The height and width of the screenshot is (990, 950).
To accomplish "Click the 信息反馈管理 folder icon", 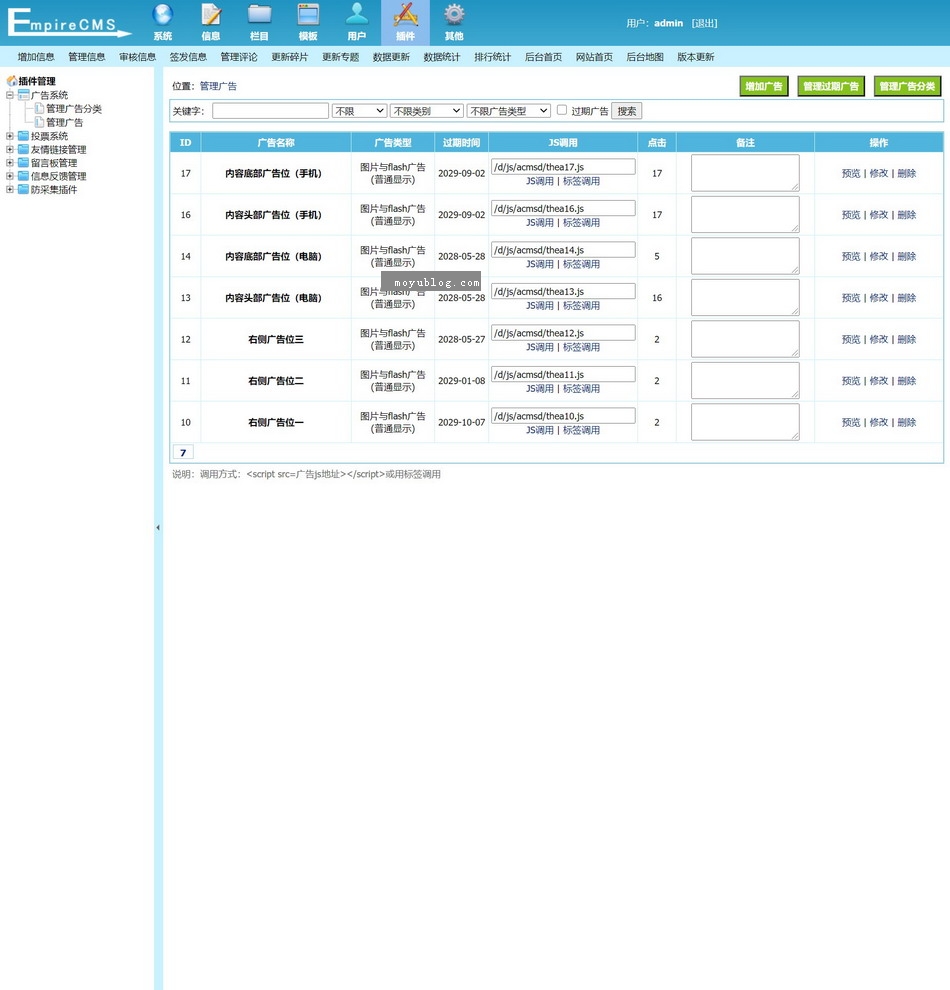I will pos(23,176).
